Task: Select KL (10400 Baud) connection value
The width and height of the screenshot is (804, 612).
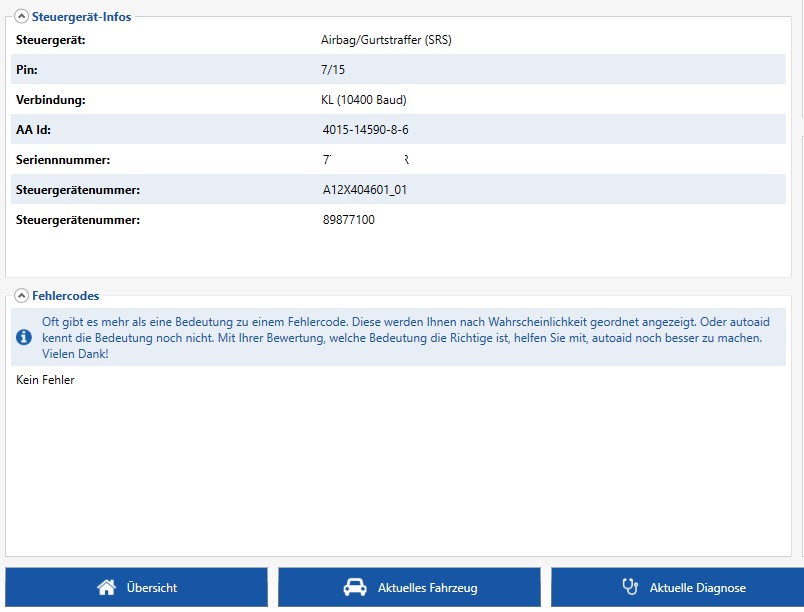Action: [364, 100]
